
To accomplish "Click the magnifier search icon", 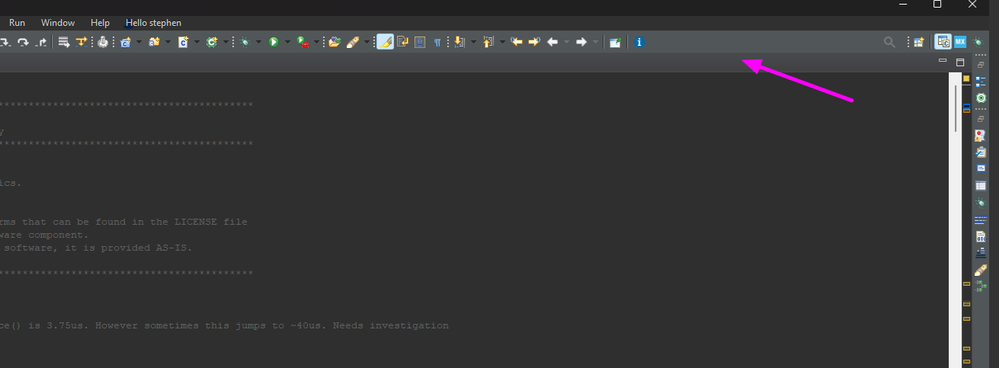I will click(x=889, y=42).
